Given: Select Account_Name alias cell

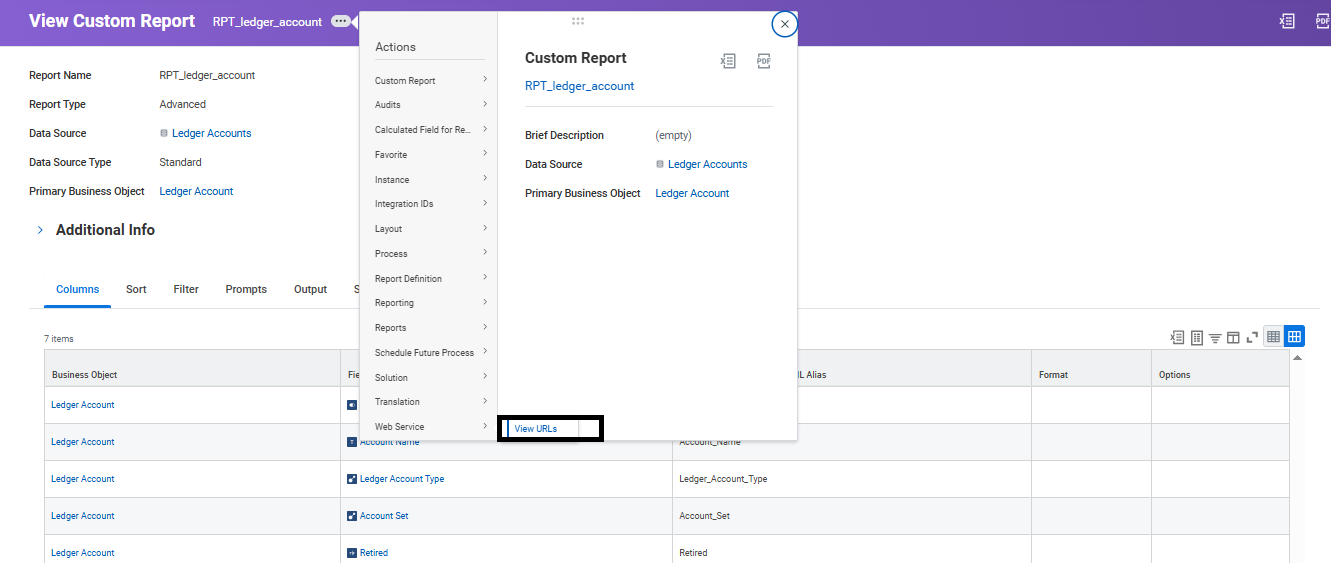Looking at the screenshot, I should (852, 442).
